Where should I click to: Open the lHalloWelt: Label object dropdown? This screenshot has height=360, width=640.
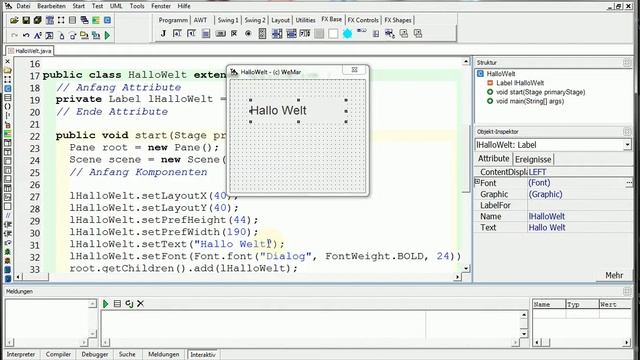(627, 145)
